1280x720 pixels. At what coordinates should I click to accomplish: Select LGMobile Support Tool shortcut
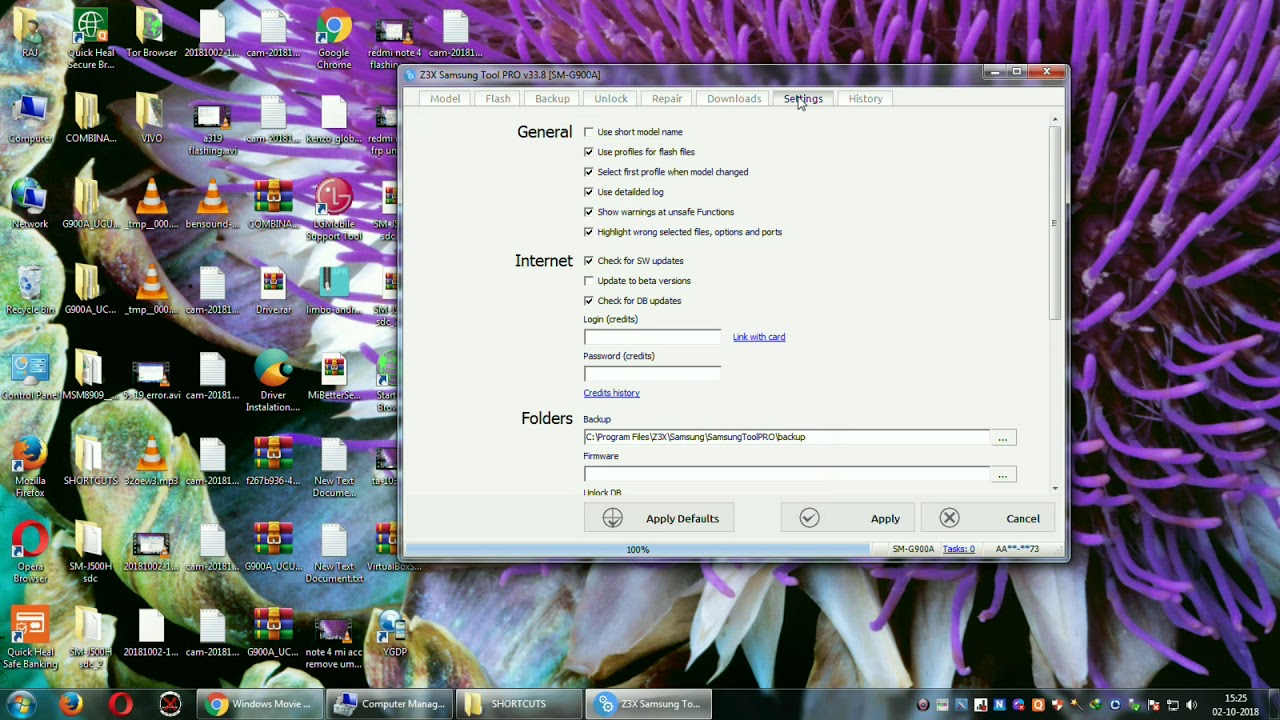click(x=334, y=211)
